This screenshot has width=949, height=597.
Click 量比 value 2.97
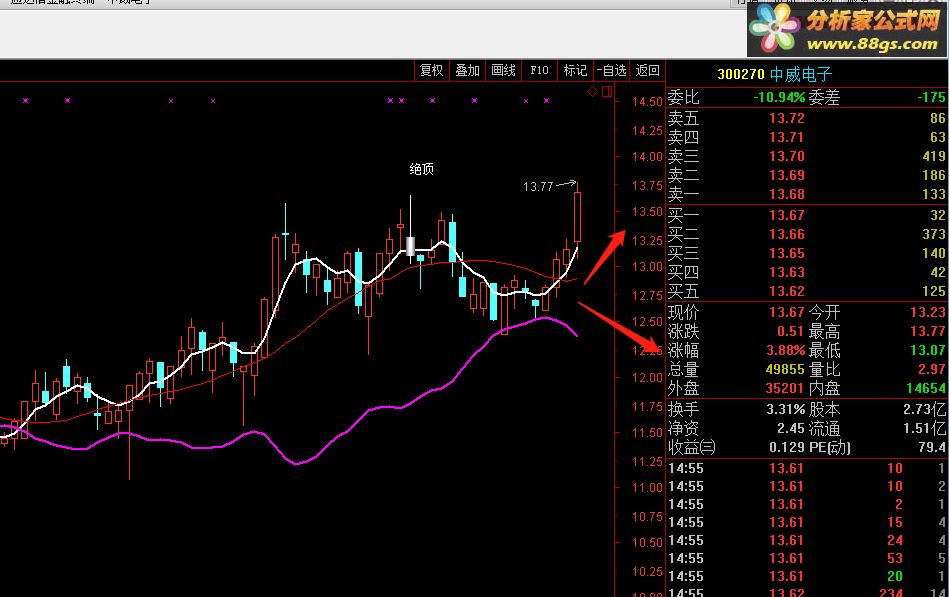click(x=931, y=369)
